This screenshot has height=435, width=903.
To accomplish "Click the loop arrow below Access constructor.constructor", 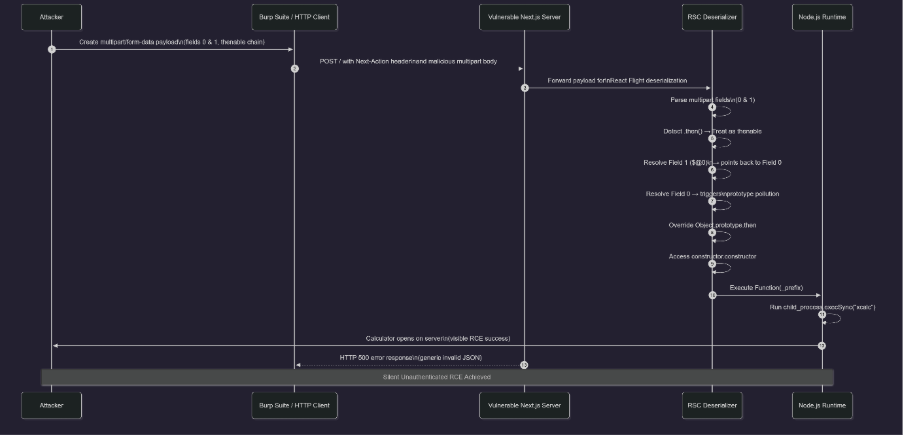I will 722,266.
